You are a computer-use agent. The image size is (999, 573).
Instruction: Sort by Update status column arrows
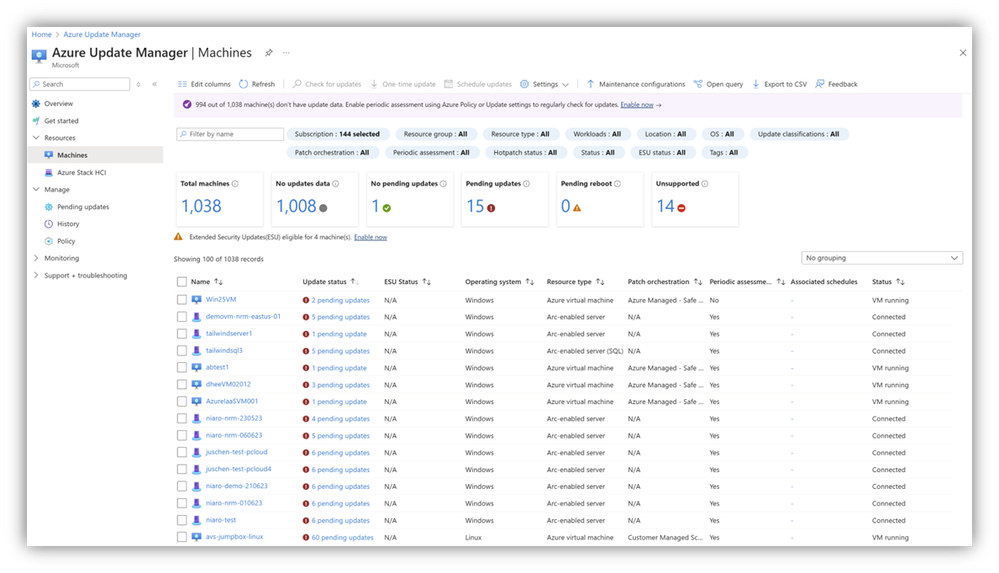click(x=354, y=282)
